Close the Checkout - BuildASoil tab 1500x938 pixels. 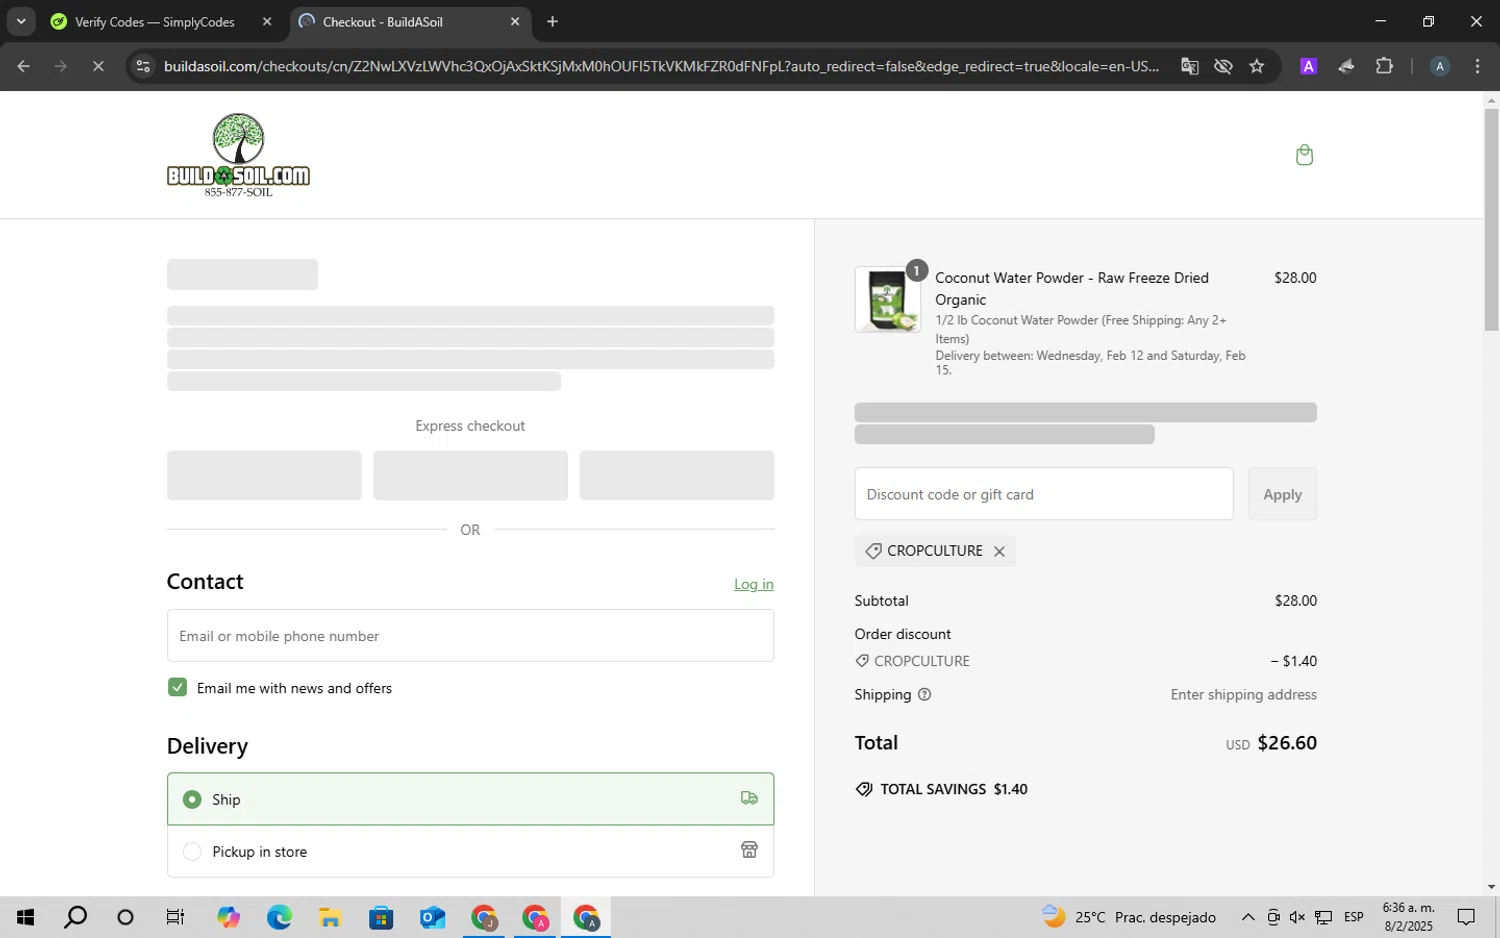(515, 22)
